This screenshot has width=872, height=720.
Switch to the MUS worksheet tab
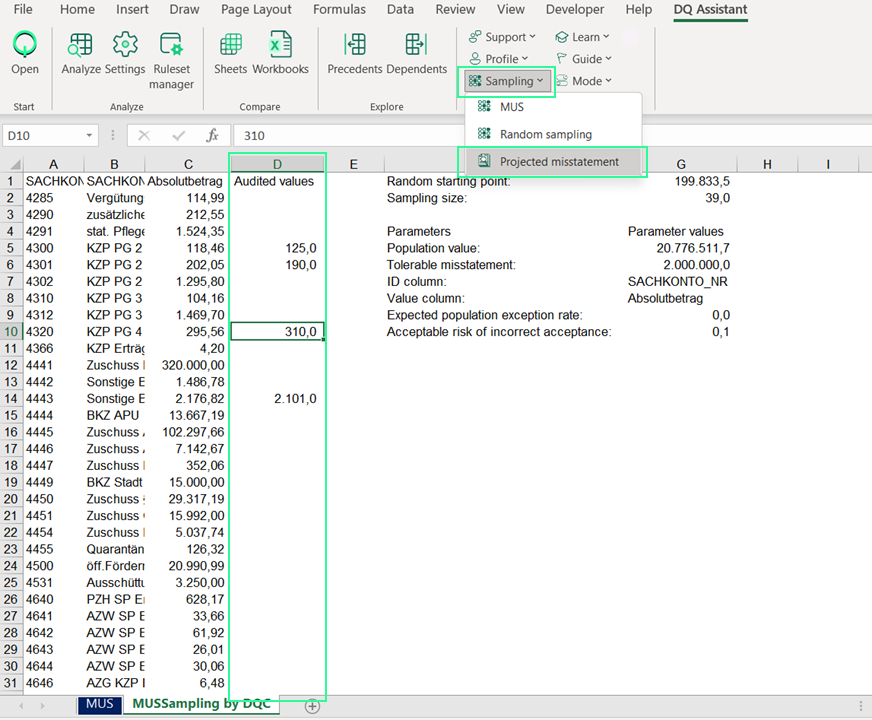click(99, 704)
